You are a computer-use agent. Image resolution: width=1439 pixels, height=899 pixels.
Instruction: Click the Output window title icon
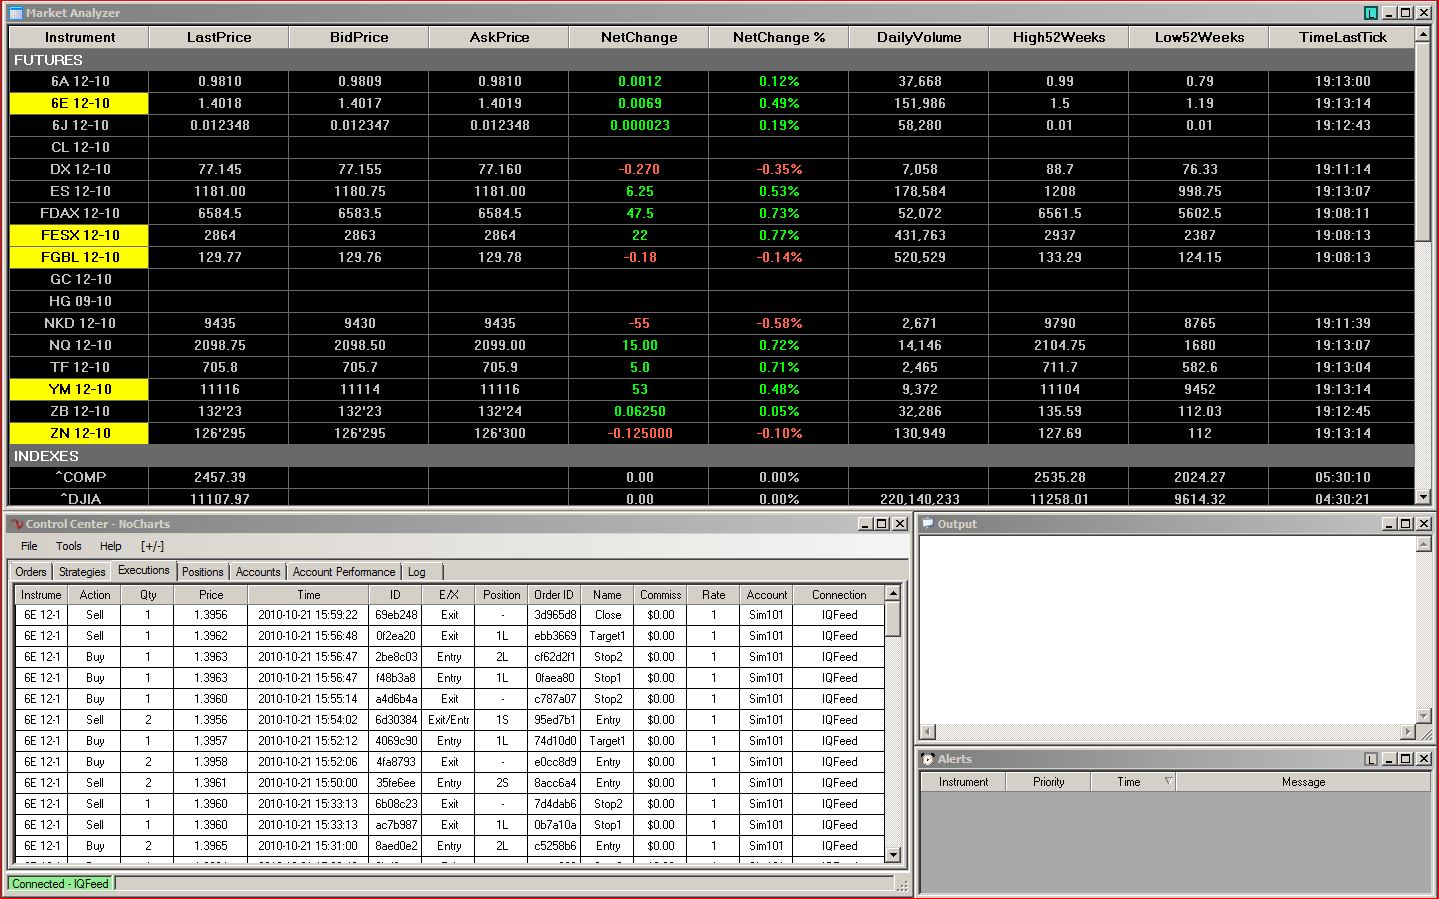pos(927,524)
